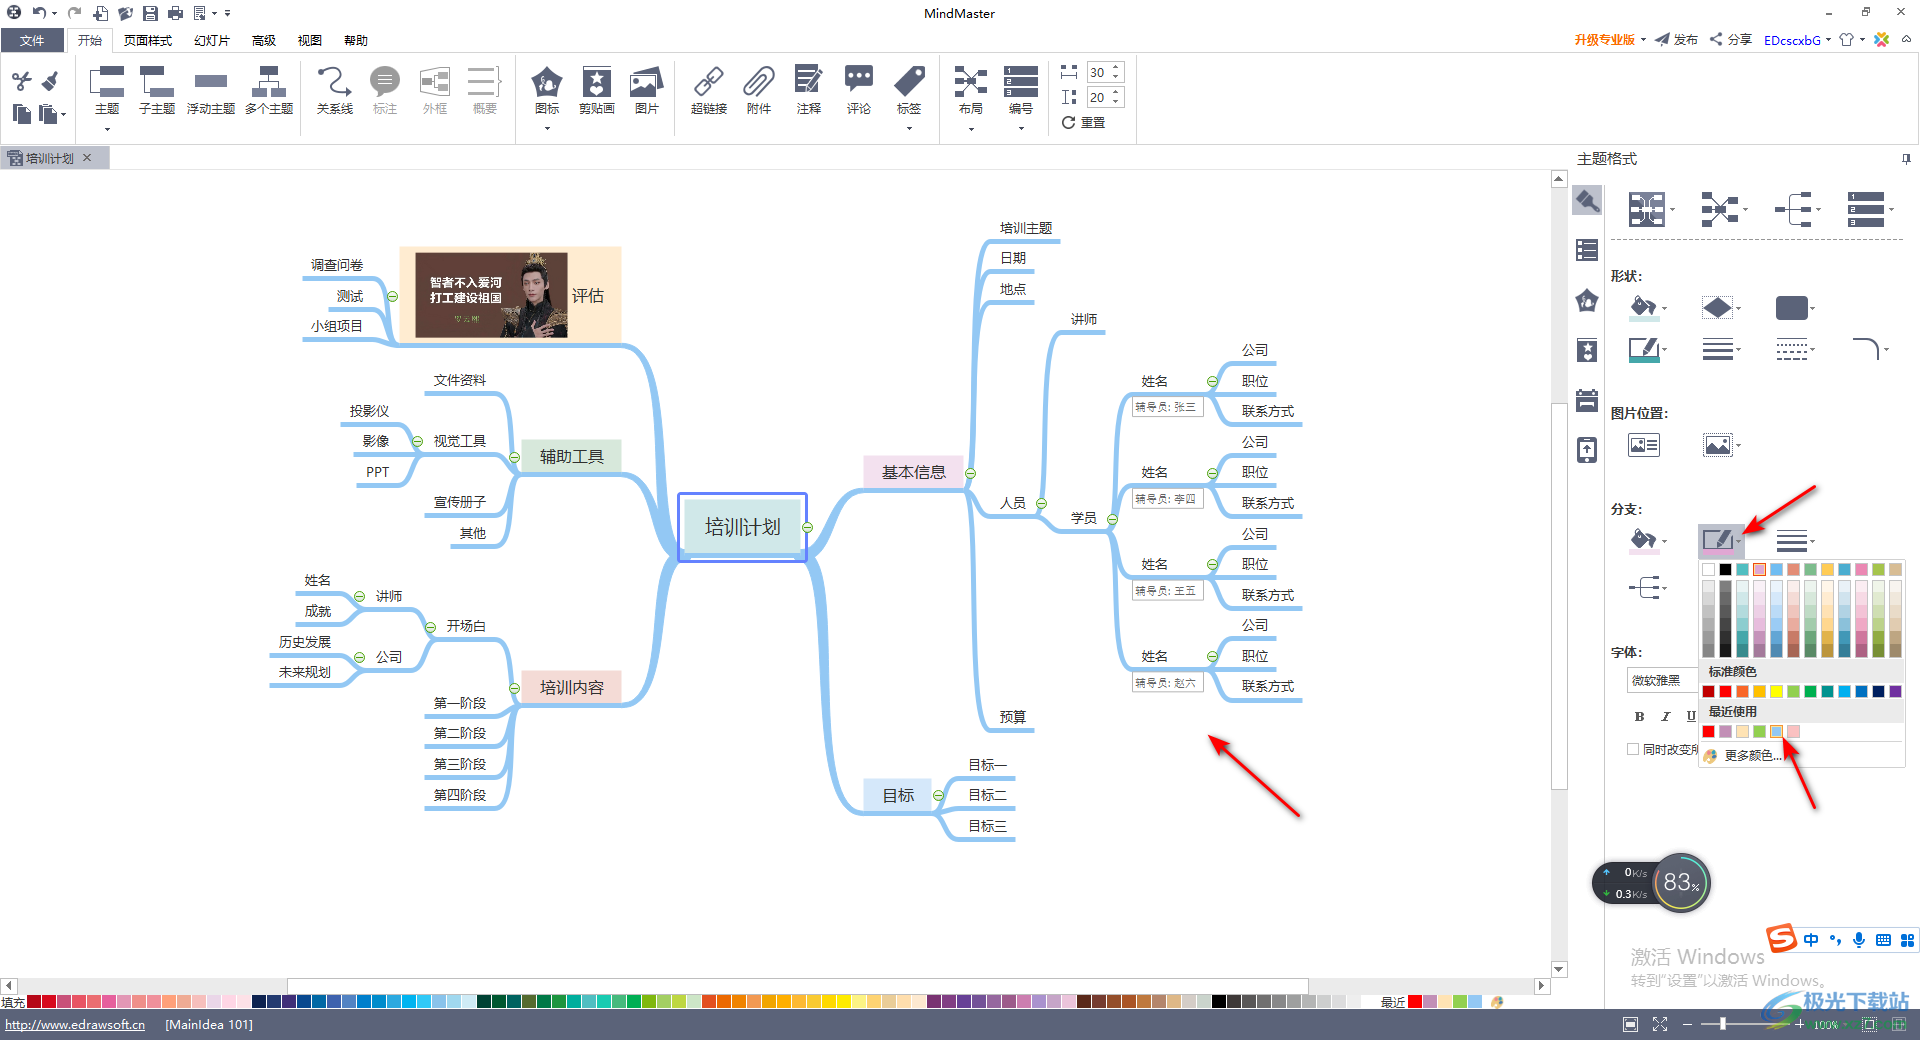Switch to the 高级 tab
This screenshot has height=1040, width=1920.
coord(264,40)
